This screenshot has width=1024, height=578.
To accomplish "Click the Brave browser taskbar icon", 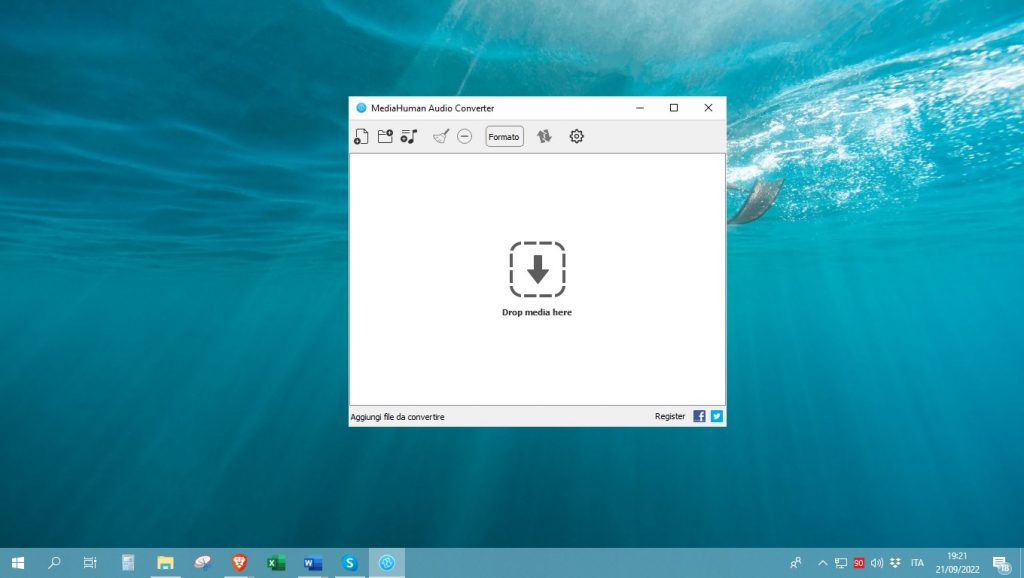I will click(239, 563).
